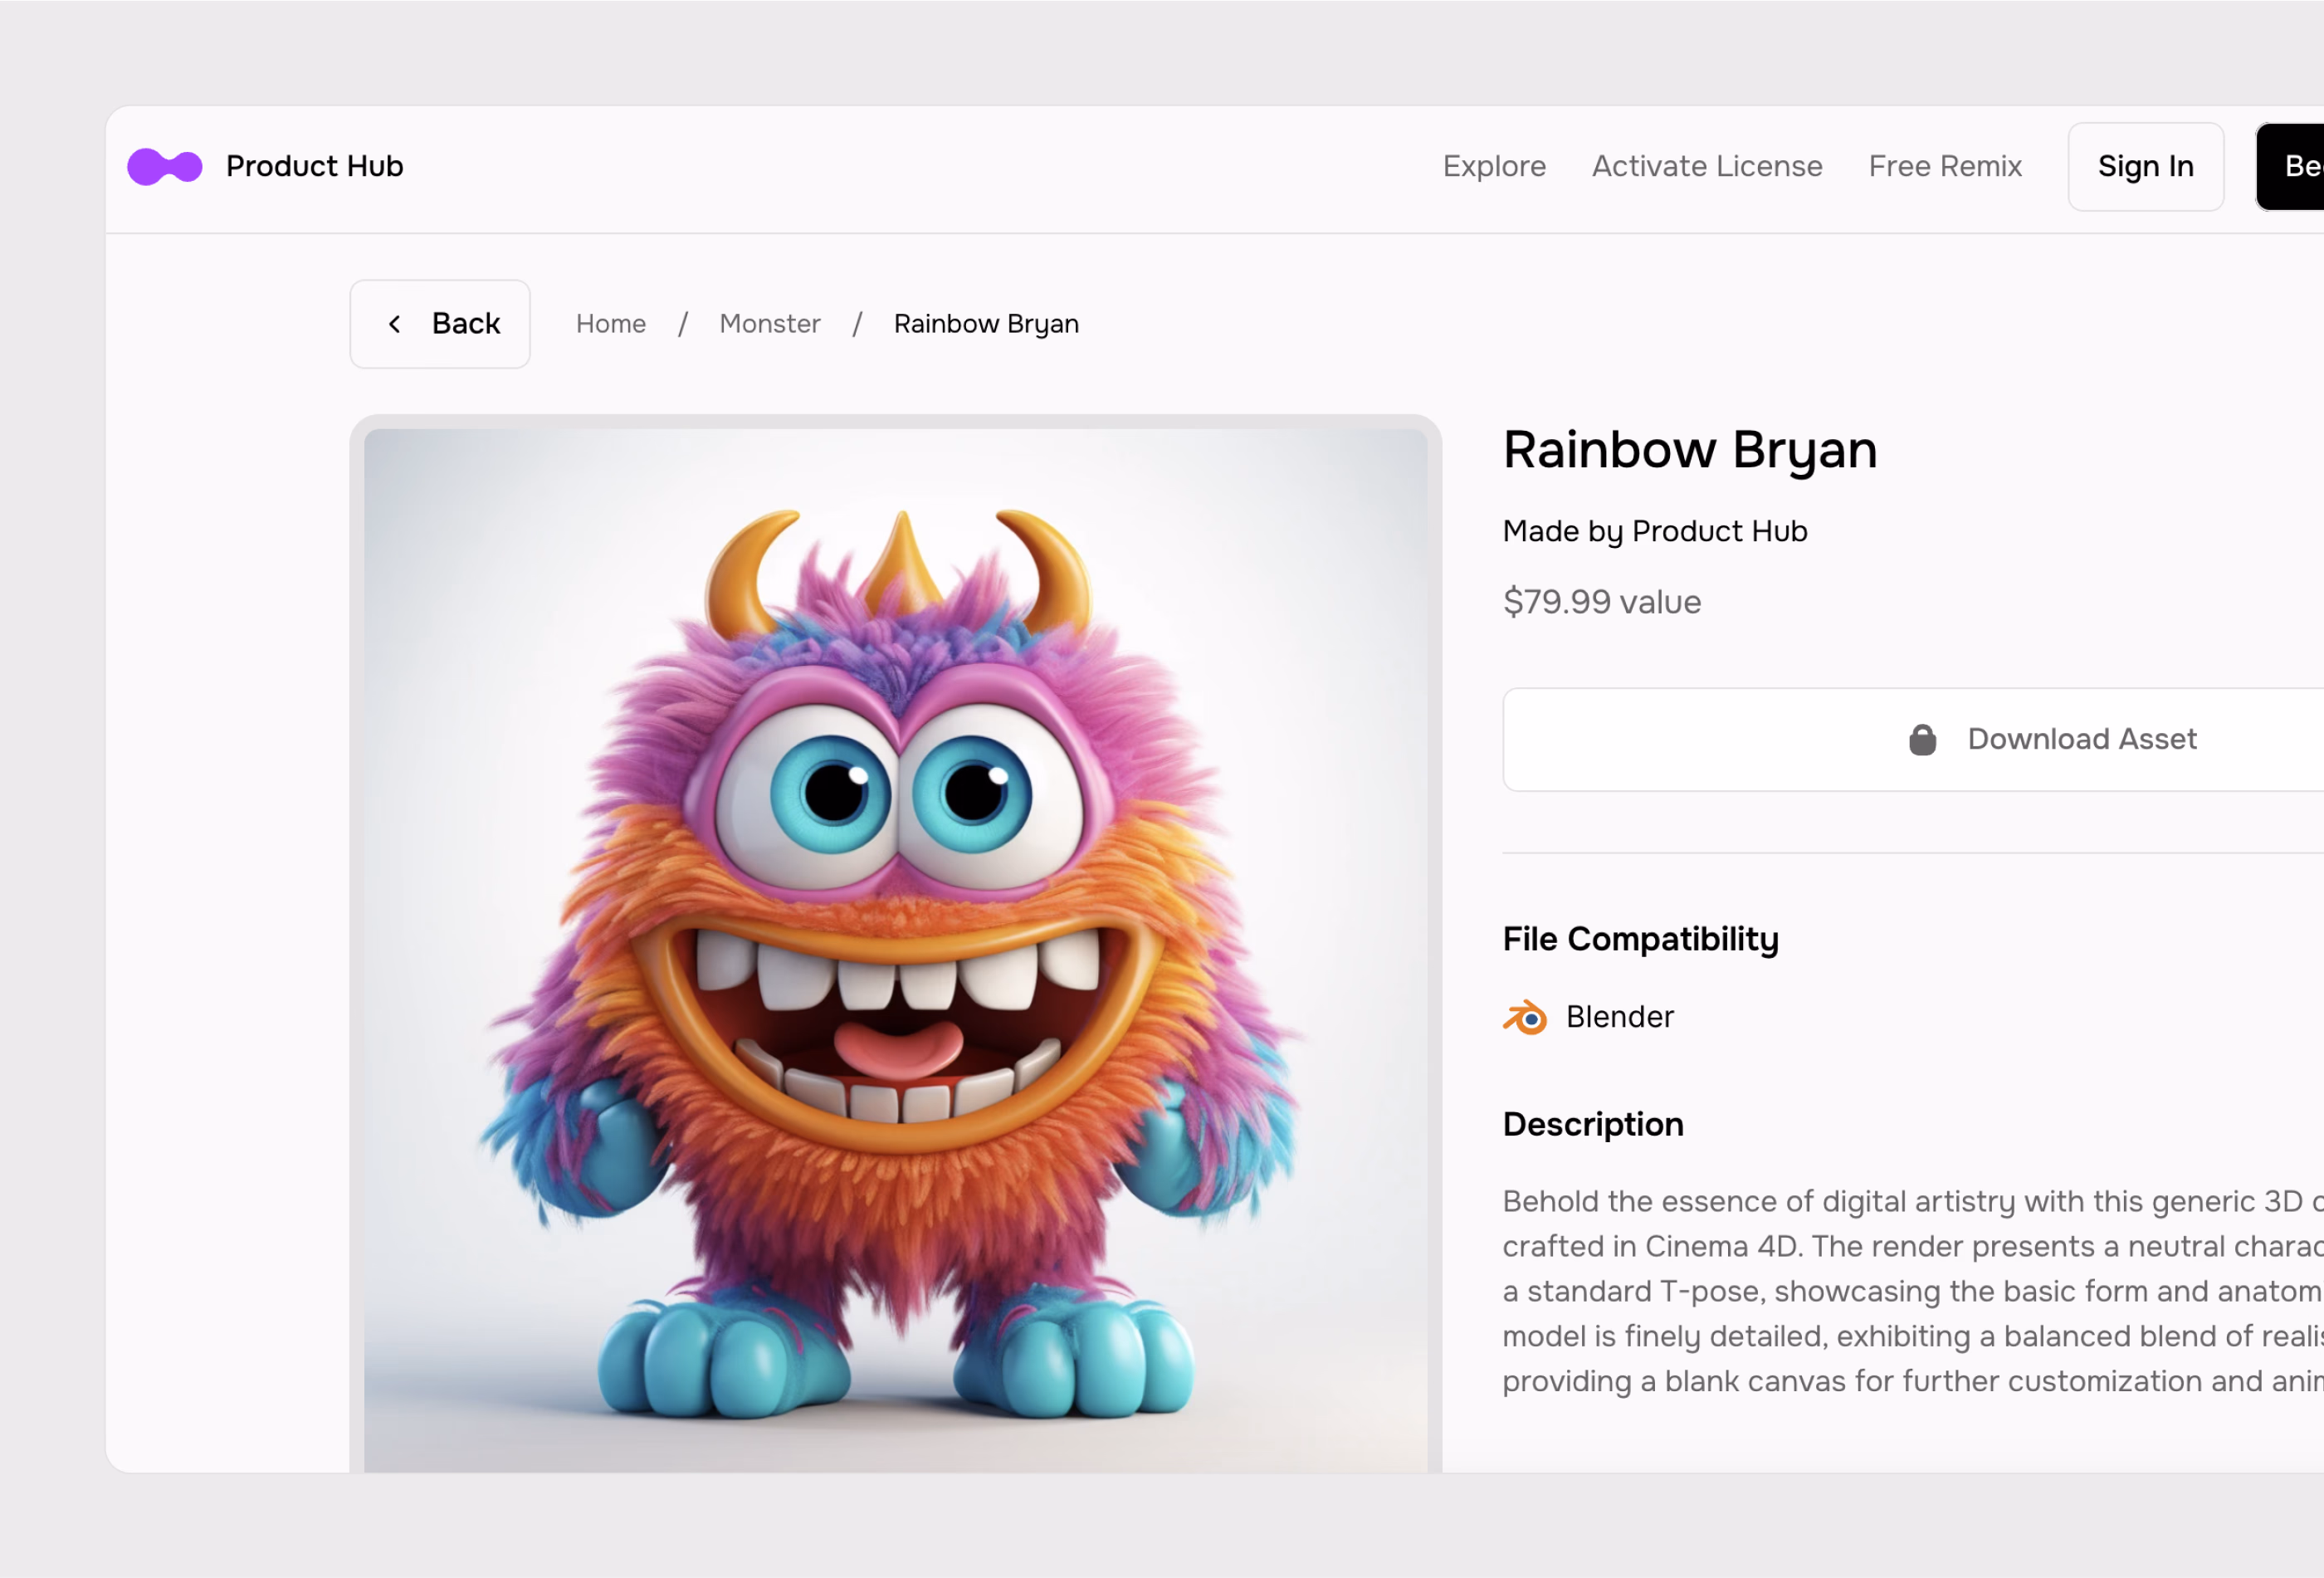Click the Back button
This screenshot has height=1578, width=2324.
[x=440, y=324]
